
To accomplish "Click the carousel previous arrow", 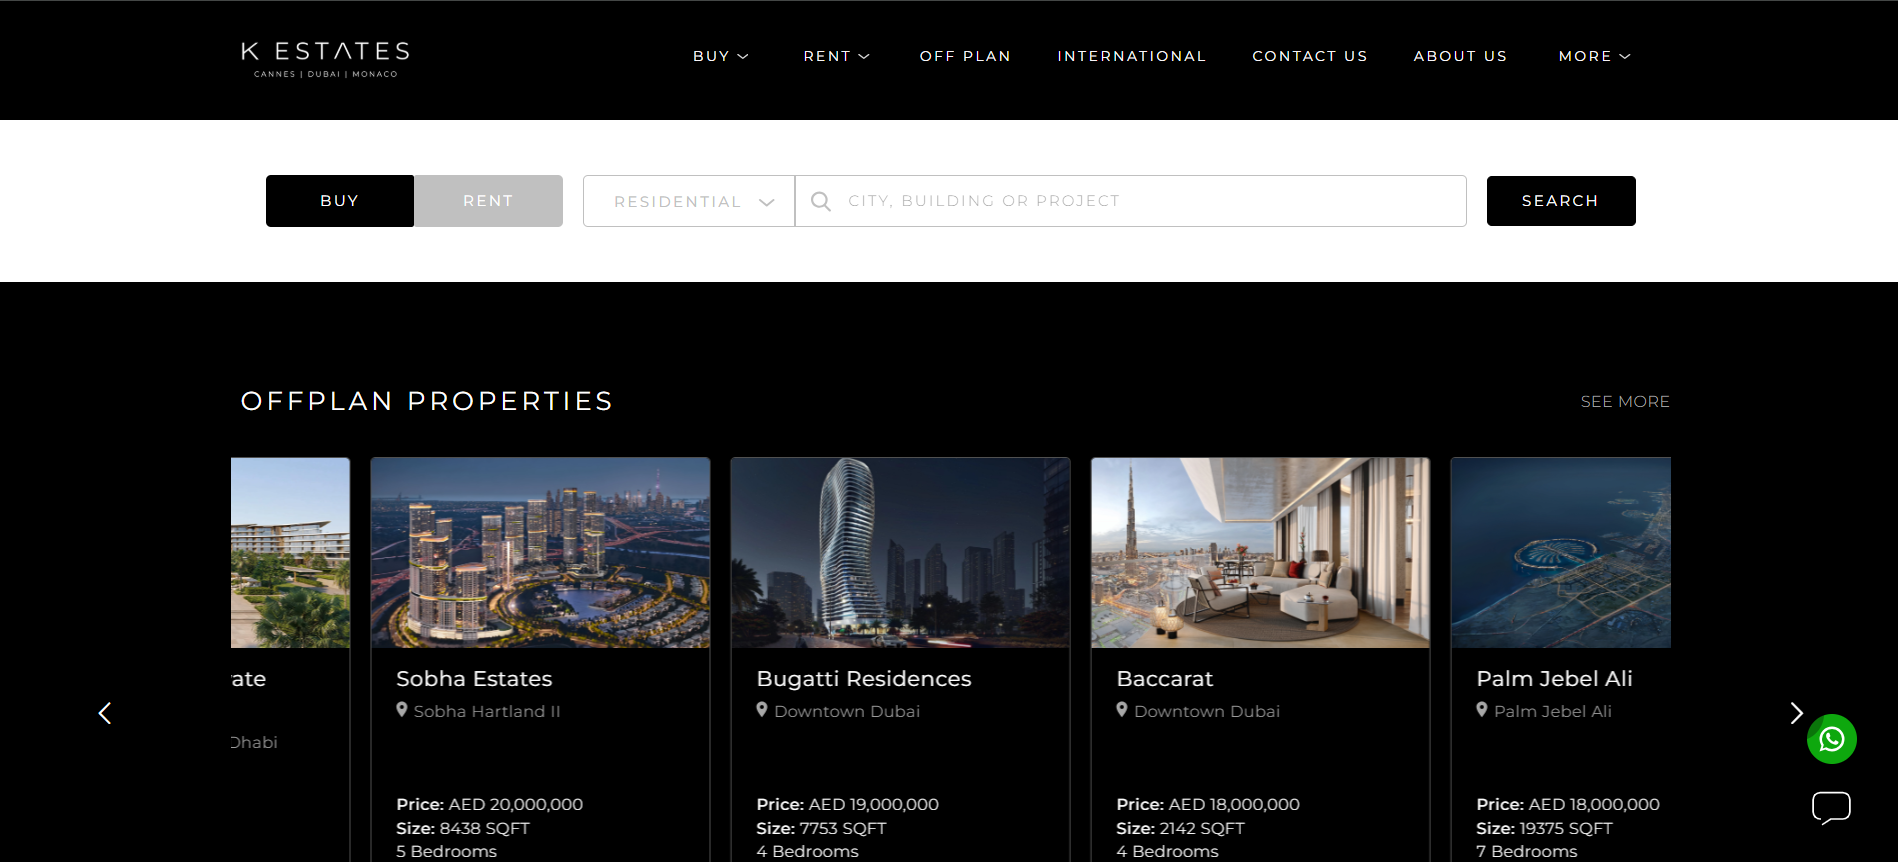I will pos(105,713).
